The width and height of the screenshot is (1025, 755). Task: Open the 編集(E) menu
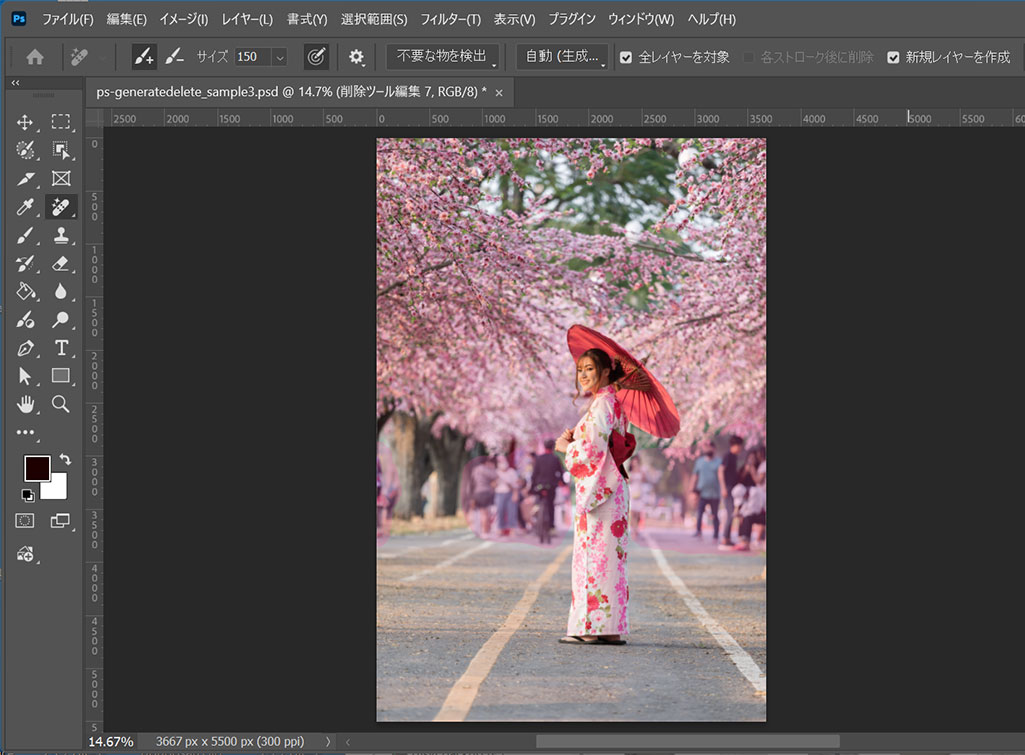126,20
